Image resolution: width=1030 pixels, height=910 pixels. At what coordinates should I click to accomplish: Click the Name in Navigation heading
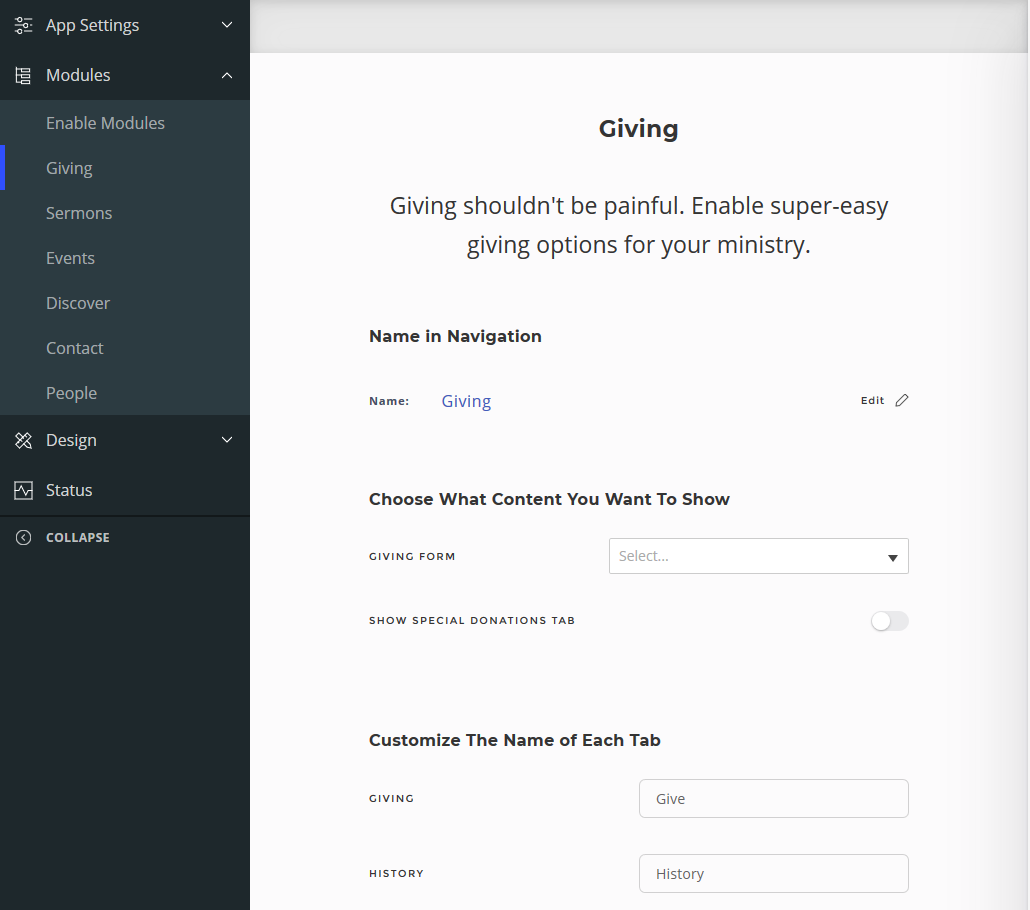[455, 336]
